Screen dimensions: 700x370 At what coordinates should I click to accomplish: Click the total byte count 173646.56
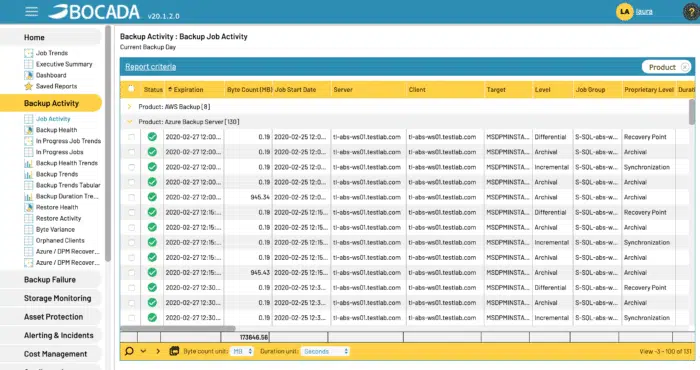(254, 337)
